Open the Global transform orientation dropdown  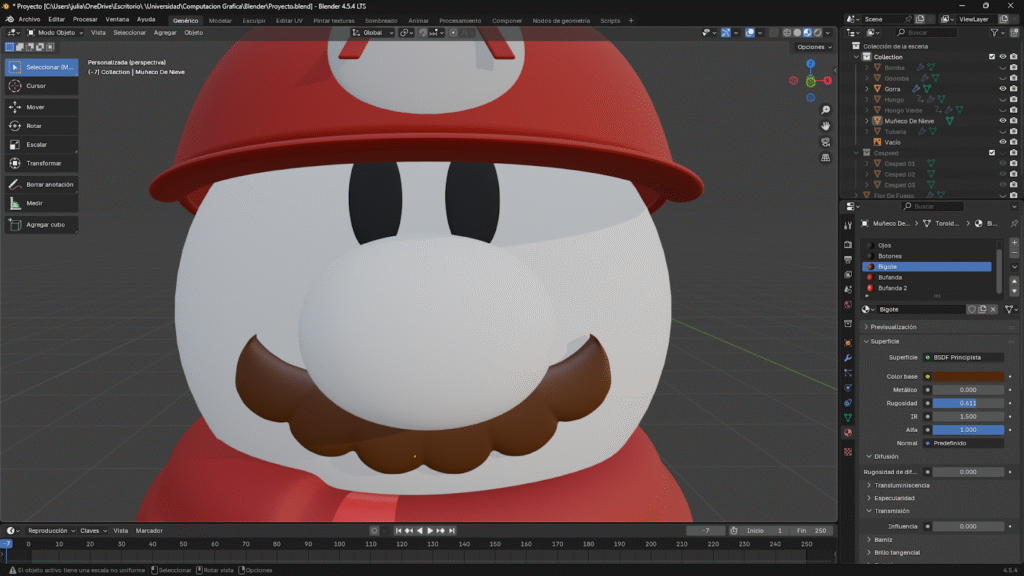[372, 32]
